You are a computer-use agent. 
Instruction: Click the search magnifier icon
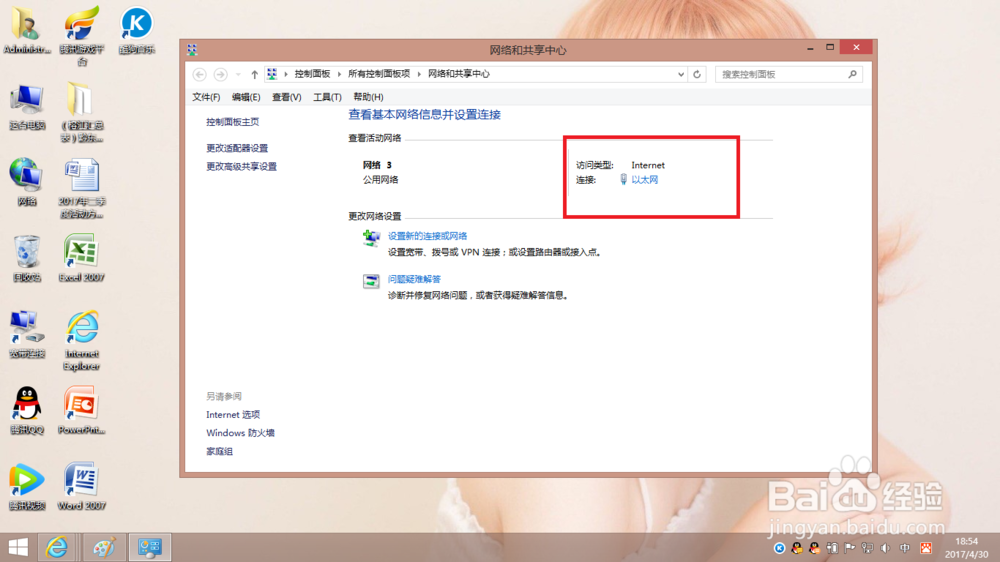(853, 75)
